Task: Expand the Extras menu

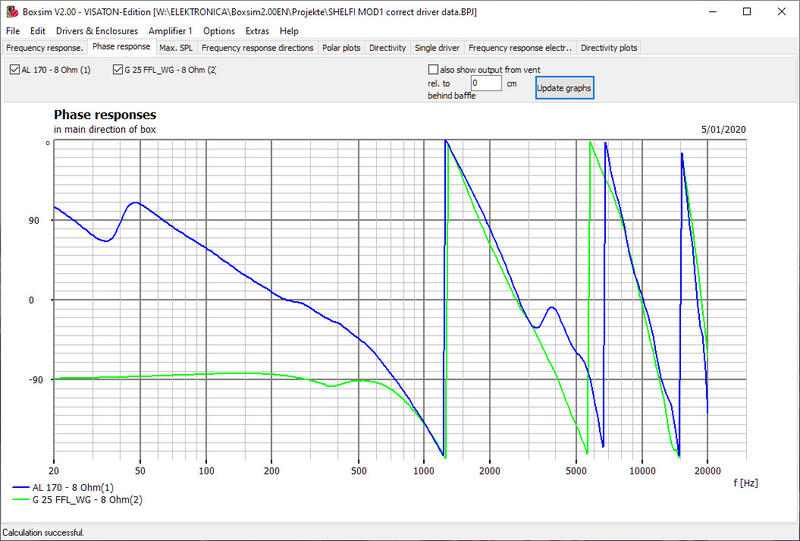Action: tap(257, 31)
